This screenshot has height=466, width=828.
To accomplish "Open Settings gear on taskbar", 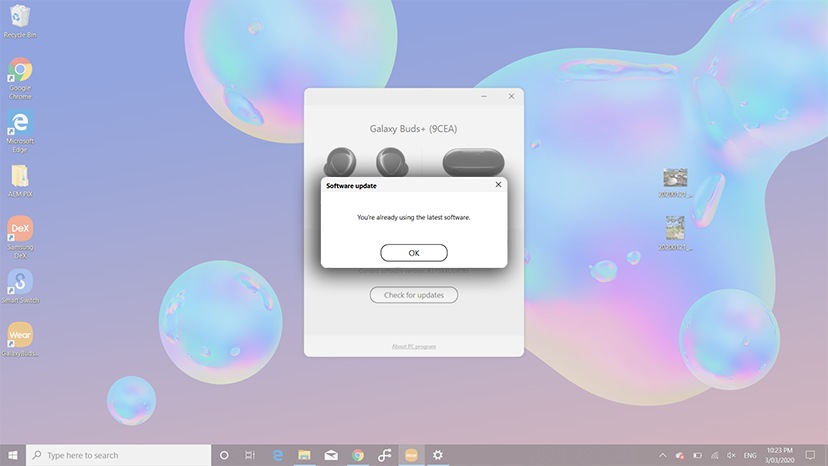I will [438, 455].
